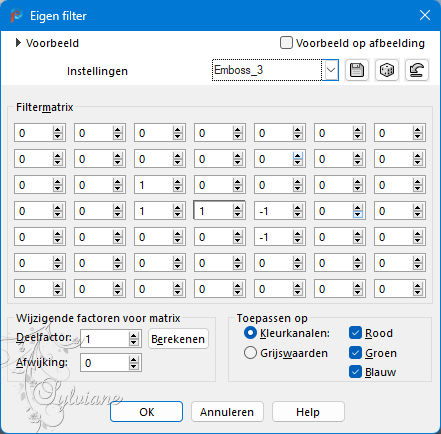441x434 pixels.
Task: Click the PaintShop Pro logo in title bar
Action: (x=16, y=16)
